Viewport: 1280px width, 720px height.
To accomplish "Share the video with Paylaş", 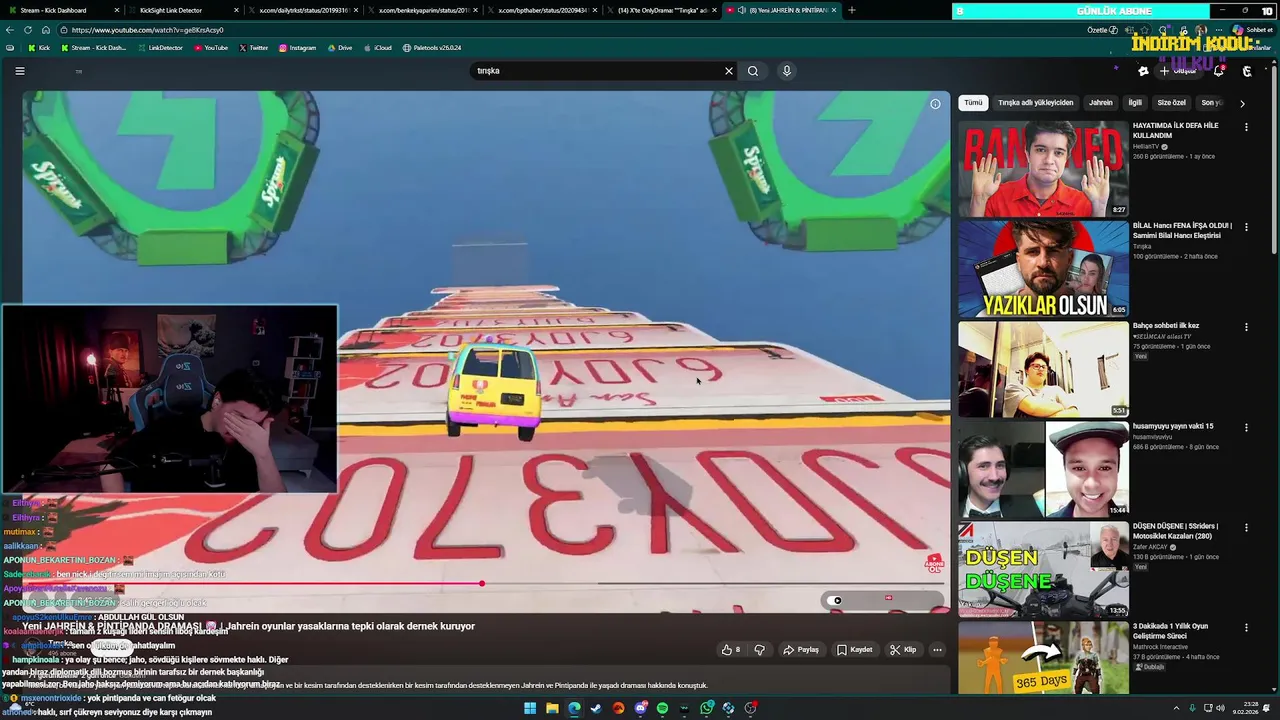I will pos(801,650).
